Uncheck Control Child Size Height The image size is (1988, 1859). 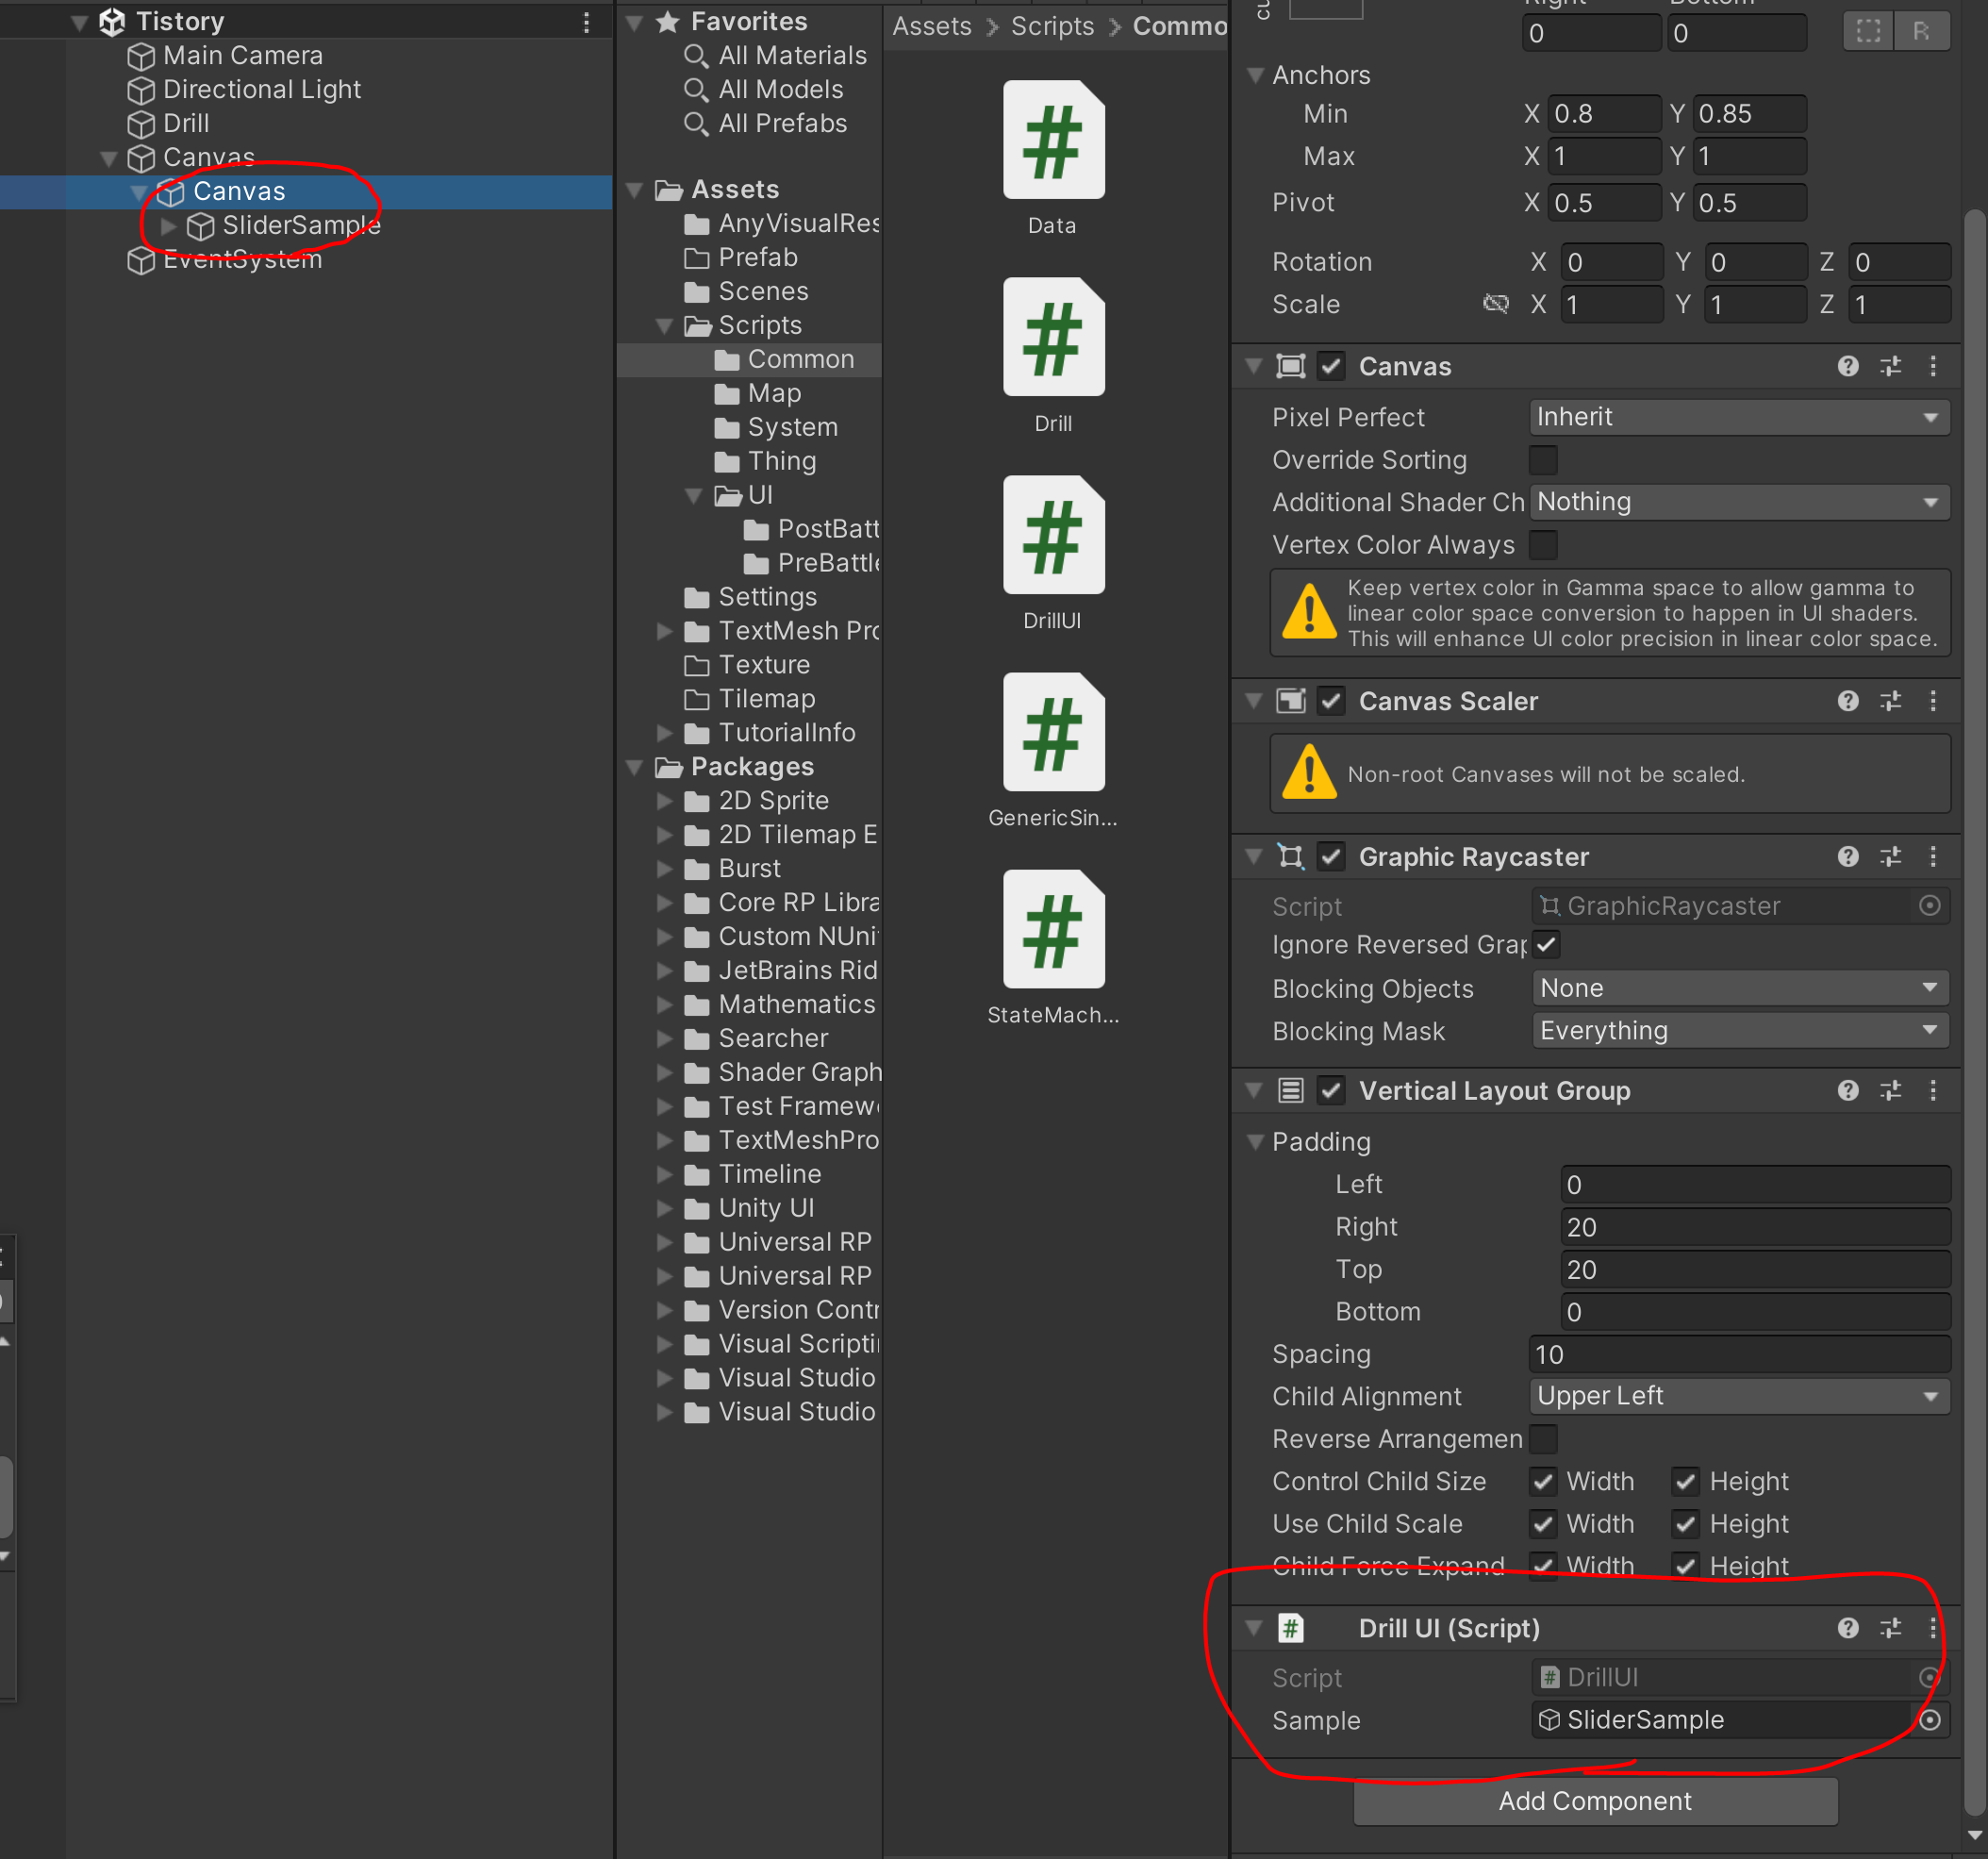[x=1686, y=1481]
